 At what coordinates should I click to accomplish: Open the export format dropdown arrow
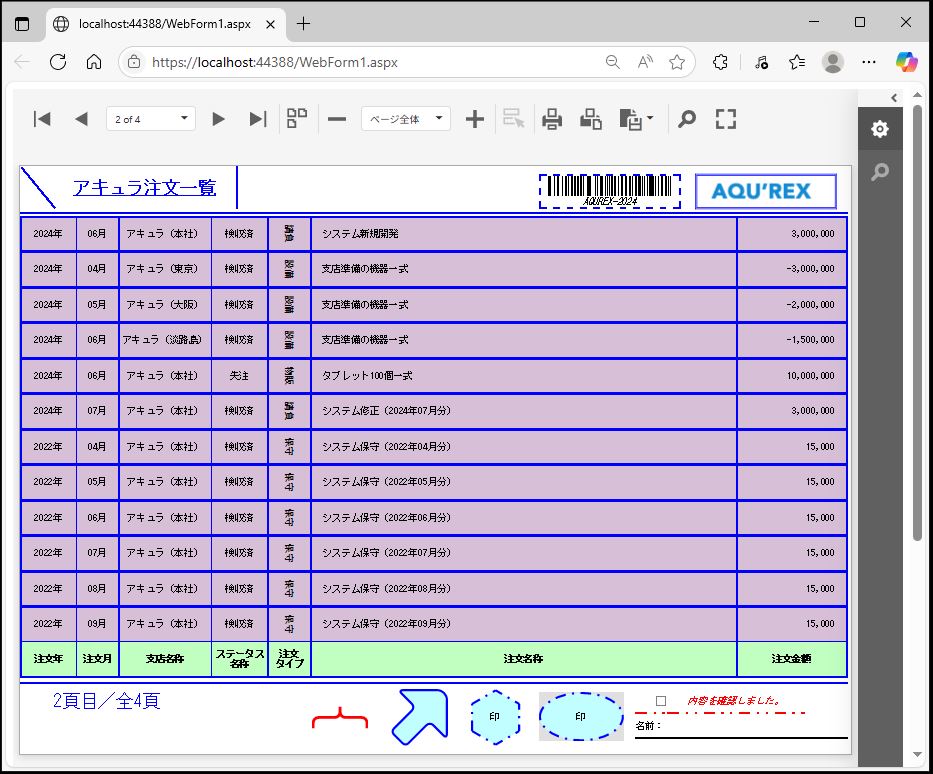[651, 119]
